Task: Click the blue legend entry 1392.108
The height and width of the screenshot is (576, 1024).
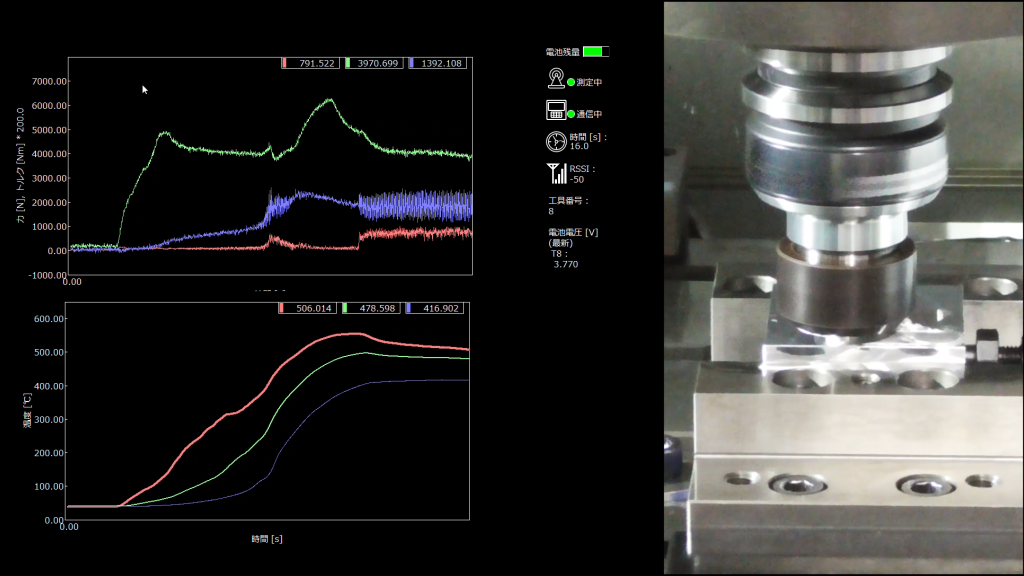Action: click(x=438, y=63)
